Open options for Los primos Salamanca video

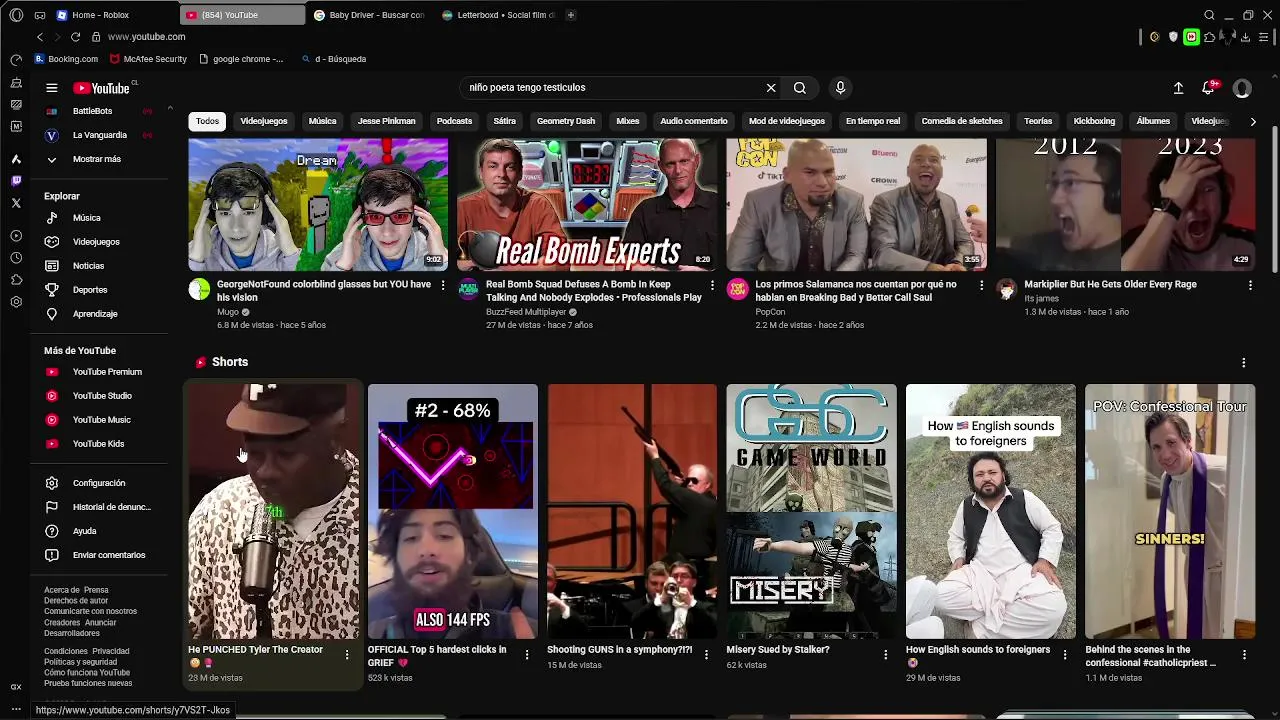click(x=981, y=285)
